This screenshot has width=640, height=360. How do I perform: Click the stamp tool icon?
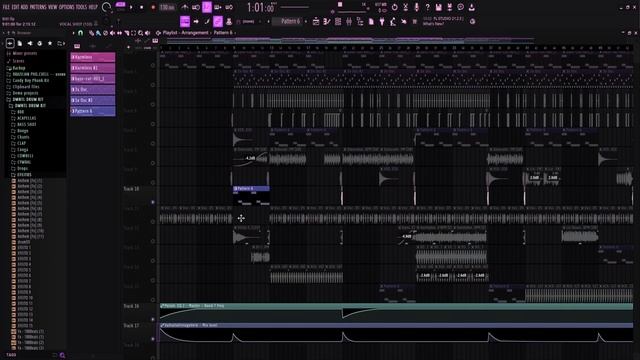tap(229, 21)
